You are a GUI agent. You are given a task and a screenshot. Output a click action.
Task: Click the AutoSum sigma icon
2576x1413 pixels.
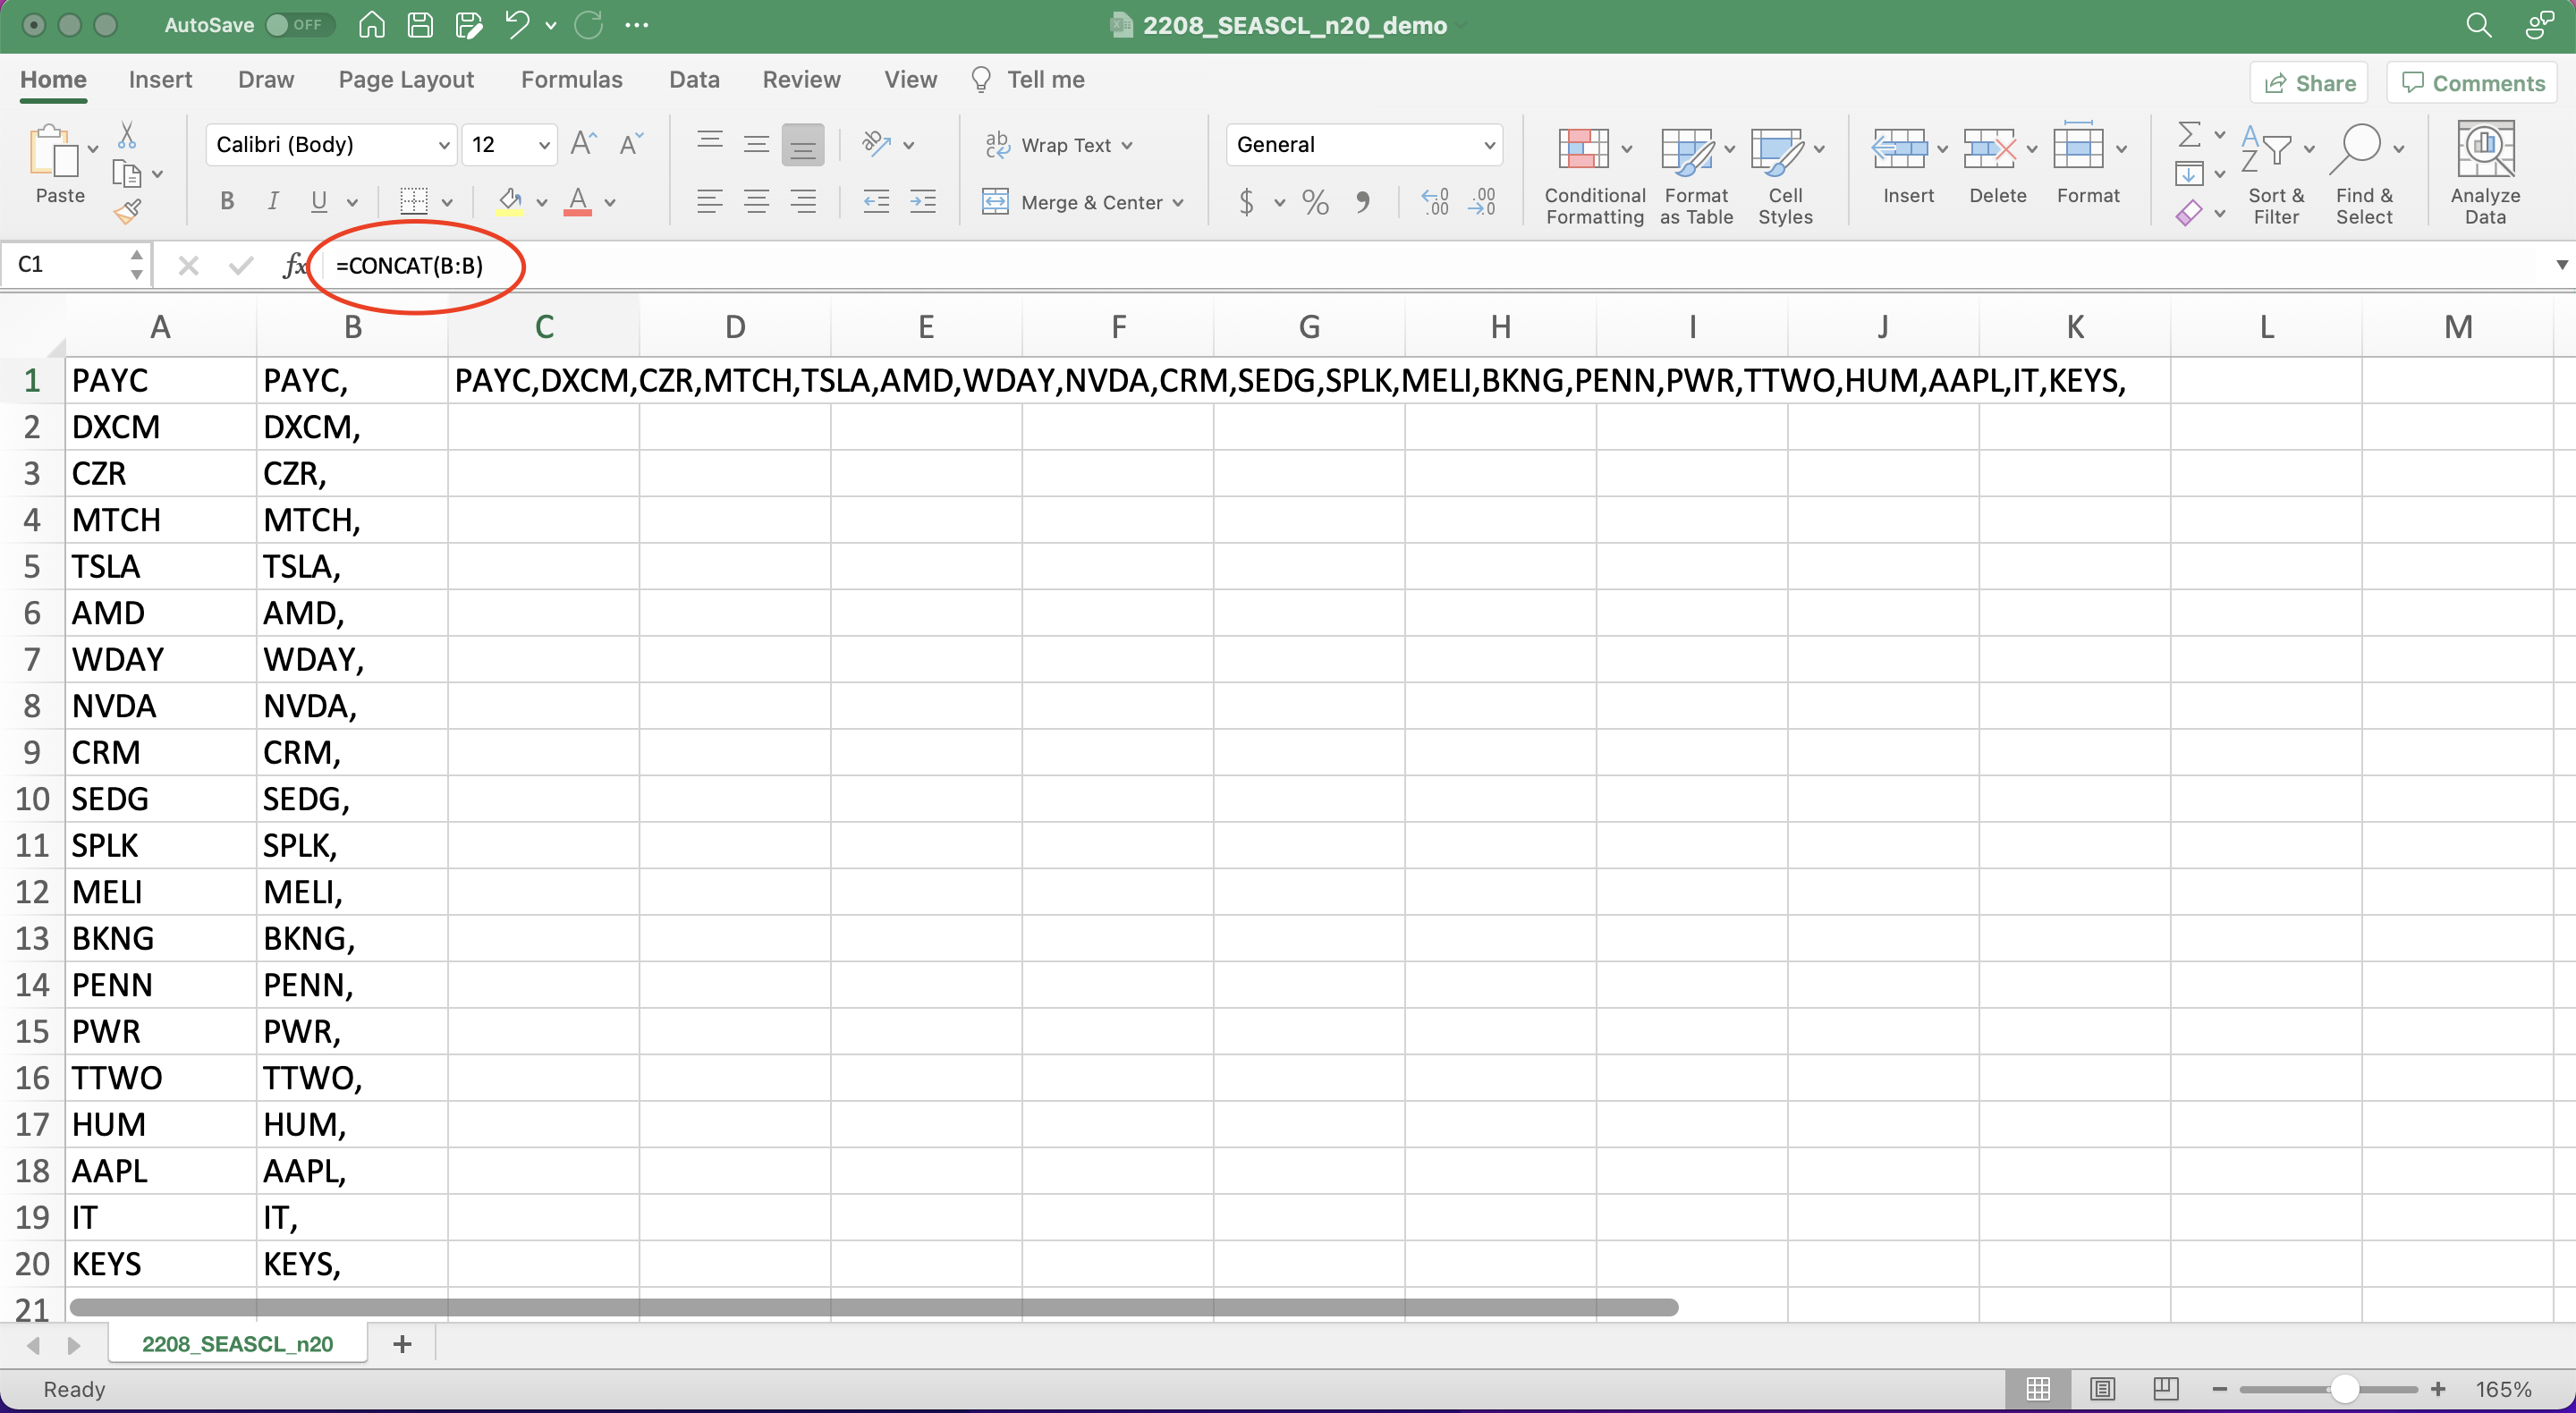2188,135
